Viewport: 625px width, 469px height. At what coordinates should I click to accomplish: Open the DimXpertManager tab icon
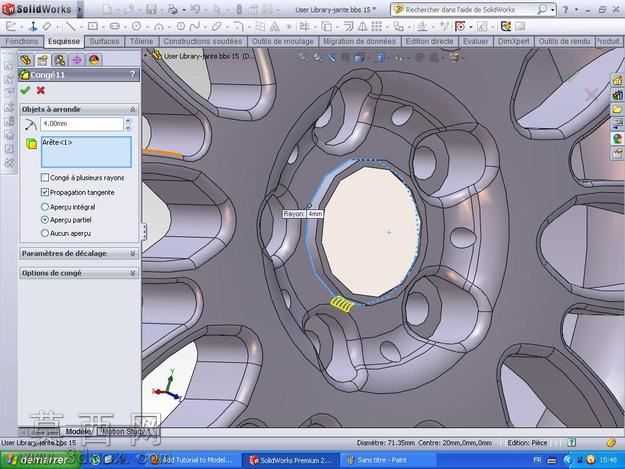77,60
